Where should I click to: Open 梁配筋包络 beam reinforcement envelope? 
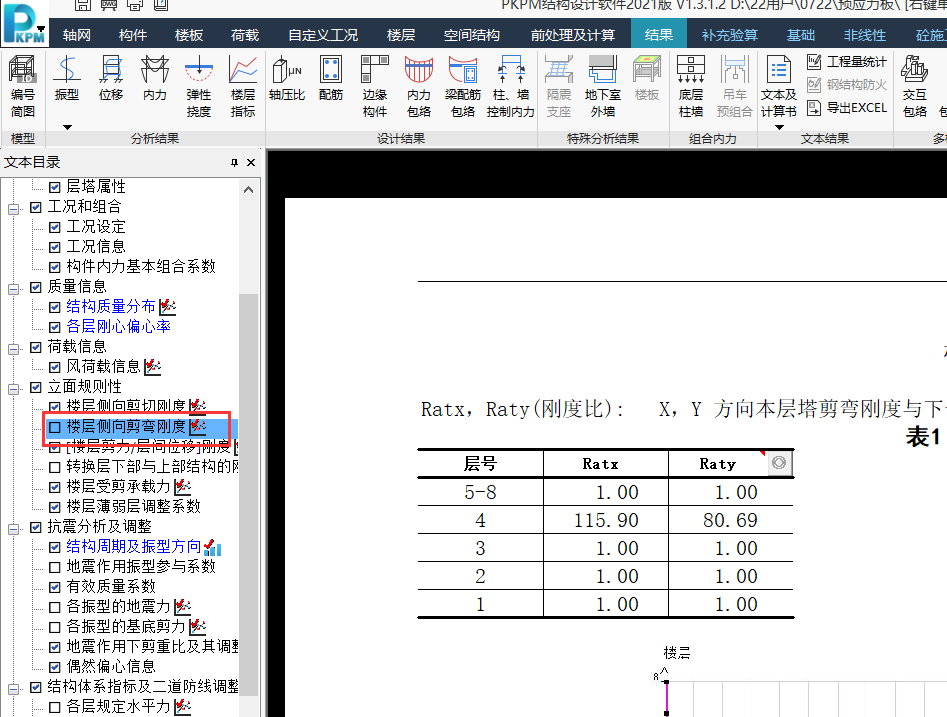[x=463, y=86]
